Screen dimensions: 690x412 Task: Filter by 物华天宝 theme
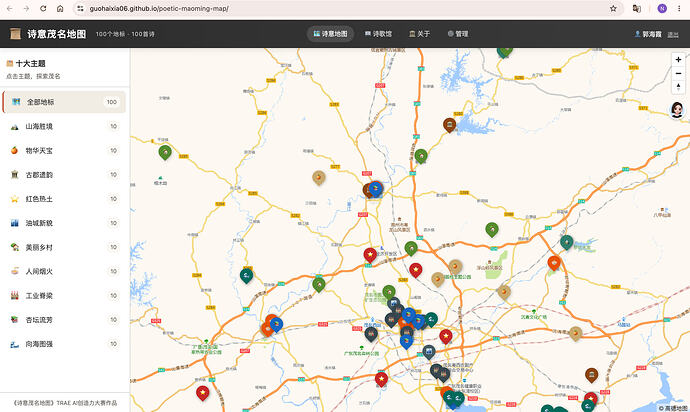click(64, 151)
